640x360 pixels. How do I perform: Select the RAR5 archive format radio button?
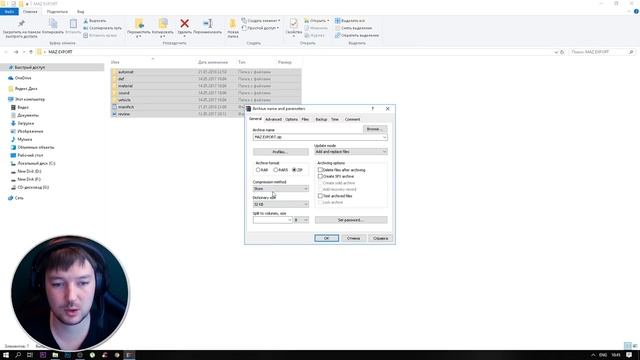276,170
